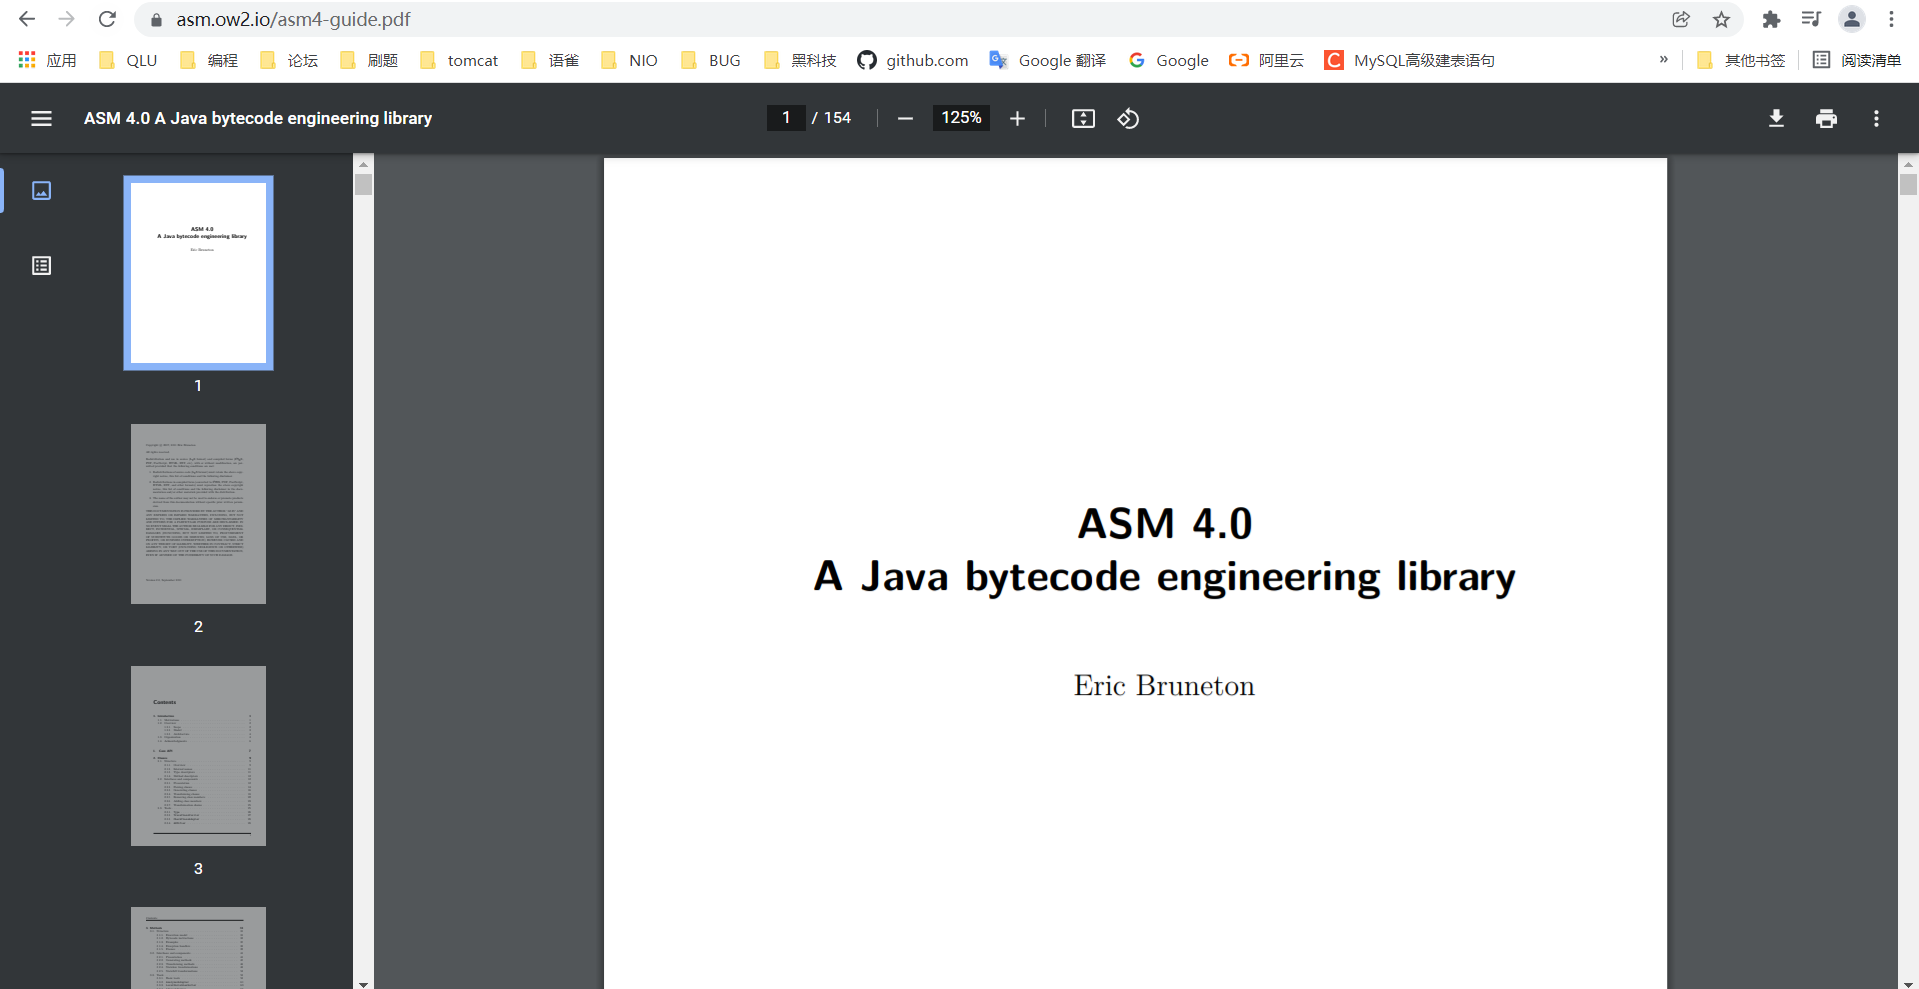Open the Google 翻译 bookmark
The width and height of the screenshot is (1919, 989).
click(1048, 60)
